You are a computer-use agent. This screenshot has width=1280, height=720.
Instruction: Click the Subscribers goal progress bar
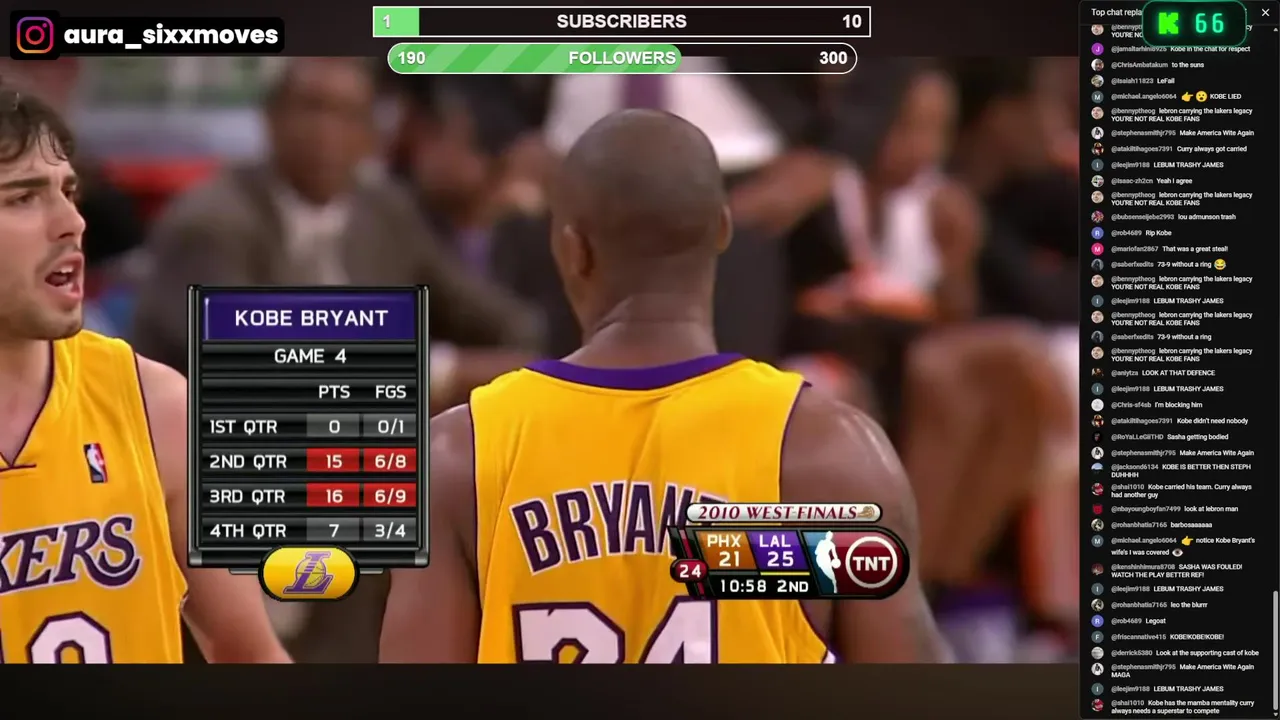click(x=622, y=21)
